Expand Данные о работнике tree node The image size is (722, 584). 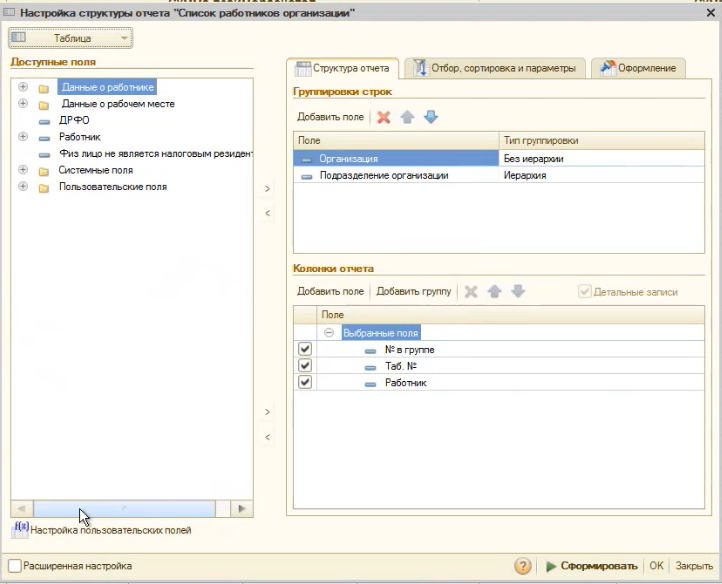pos(22,87)
